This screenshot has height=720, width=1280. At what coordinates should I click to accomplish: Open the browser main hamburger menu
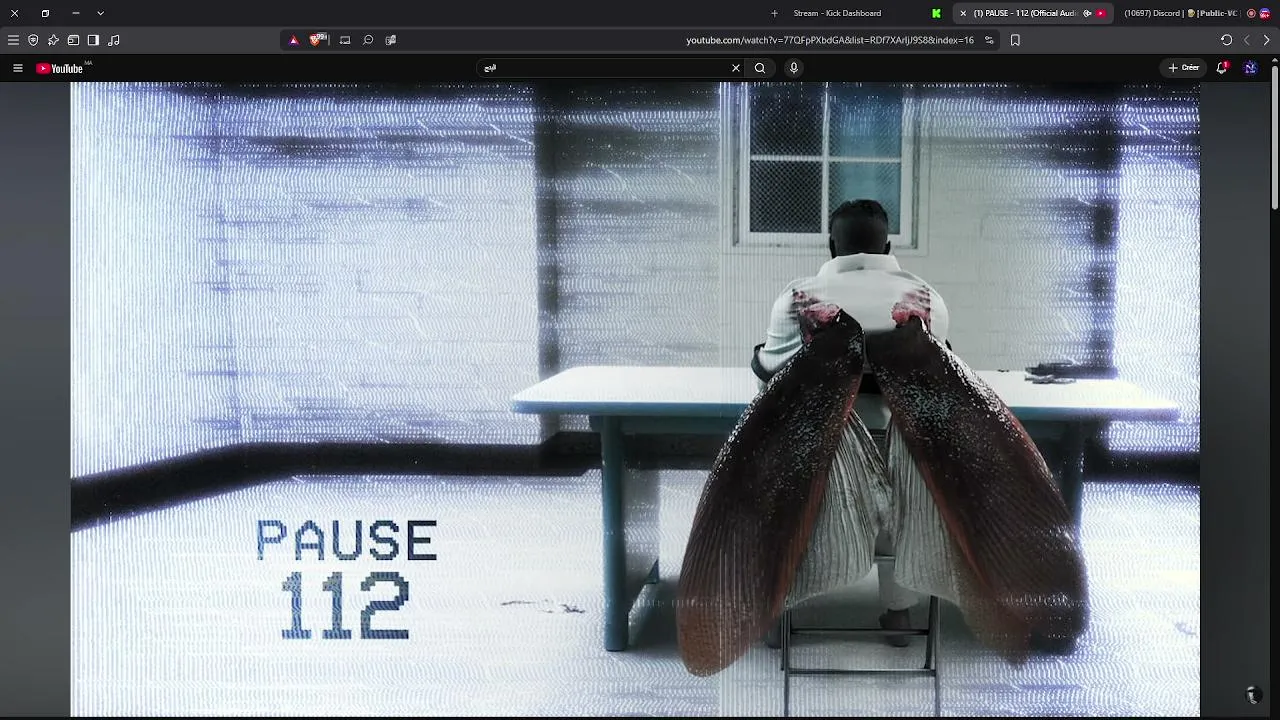tap(13, 40)
